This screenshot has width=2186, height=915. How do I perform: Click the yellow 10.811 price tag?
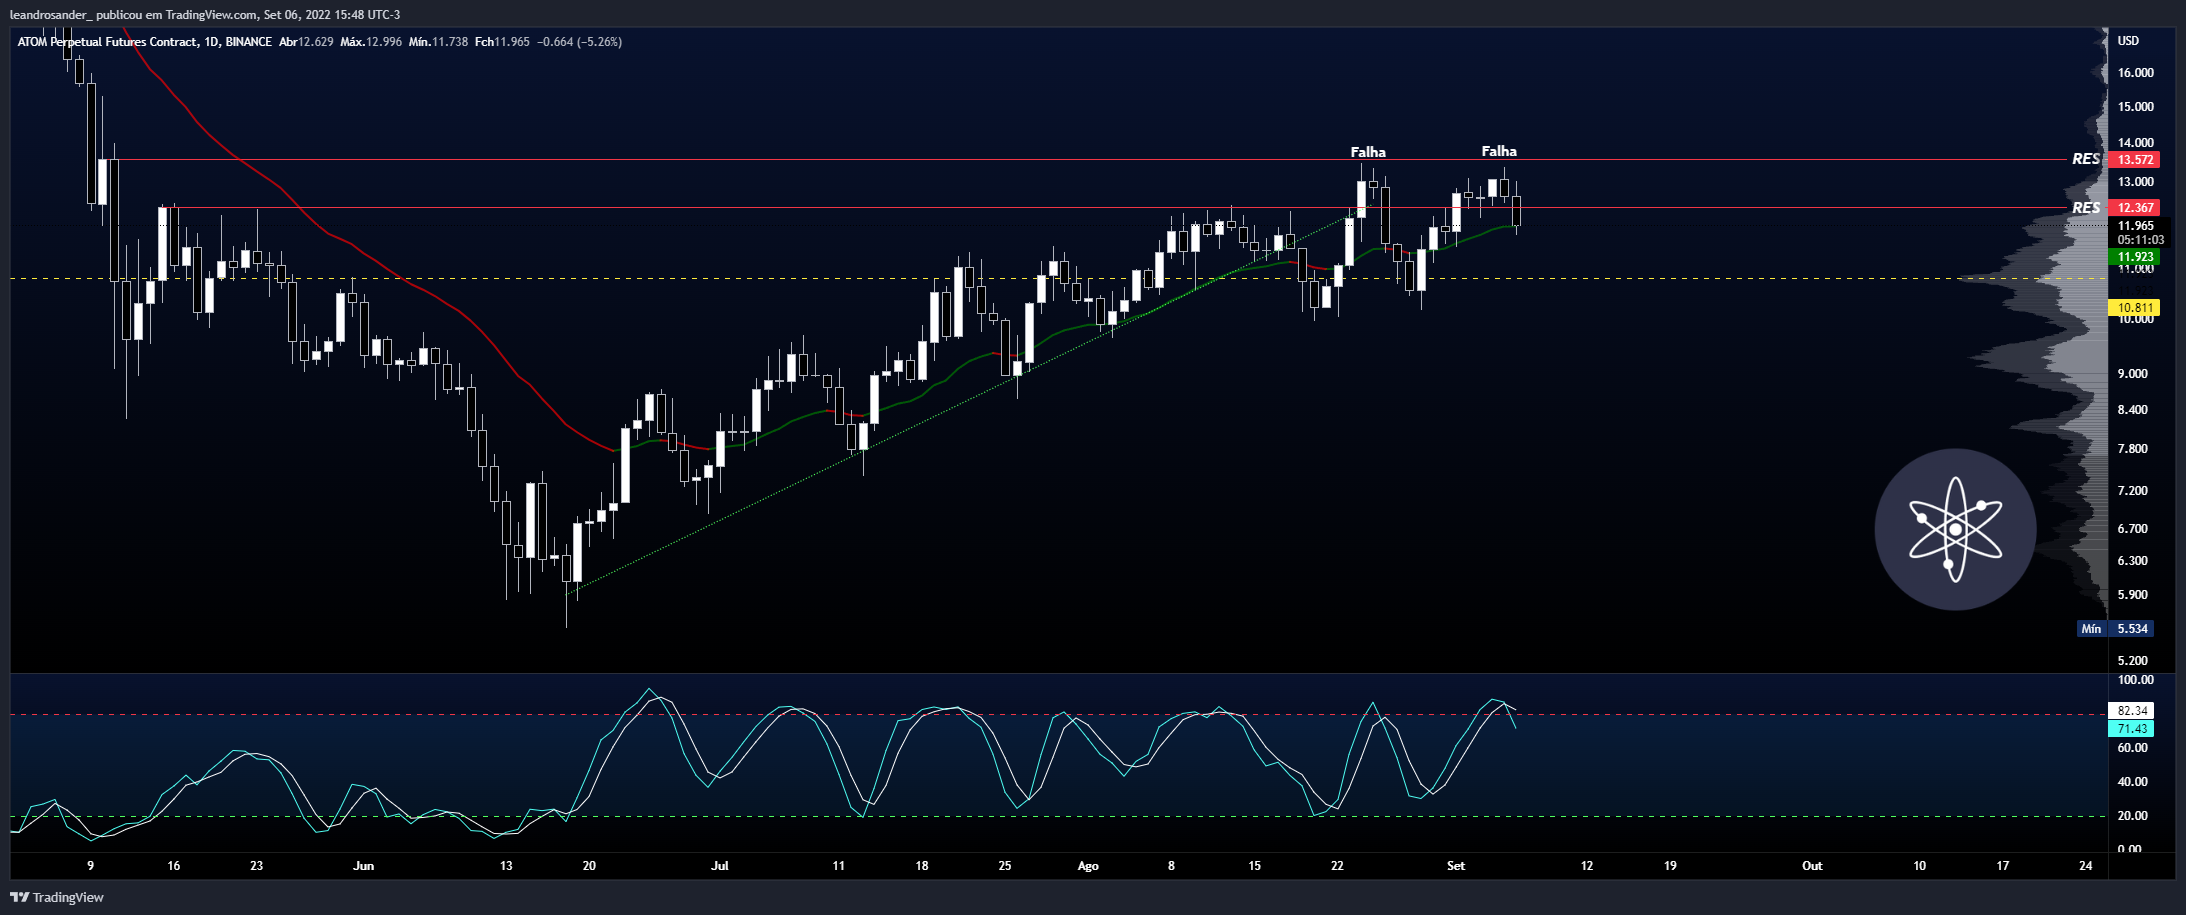2135,308
